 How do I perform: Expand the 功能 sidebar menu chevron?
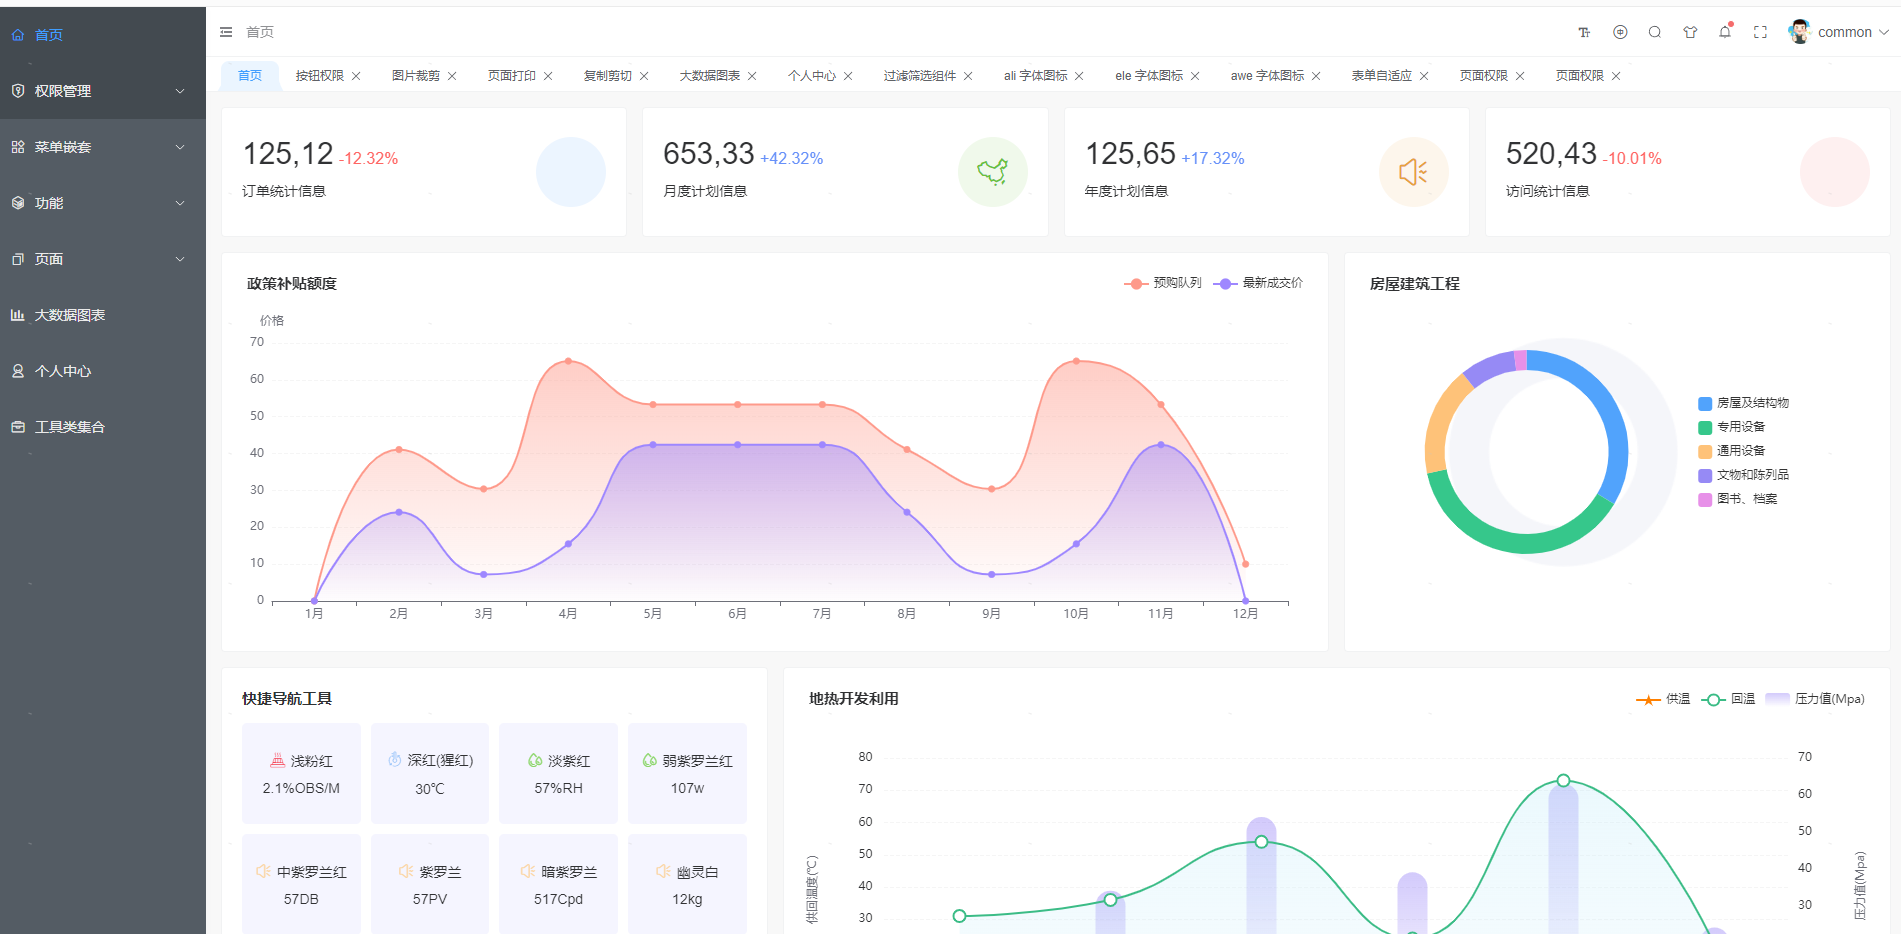coord(180,203)
